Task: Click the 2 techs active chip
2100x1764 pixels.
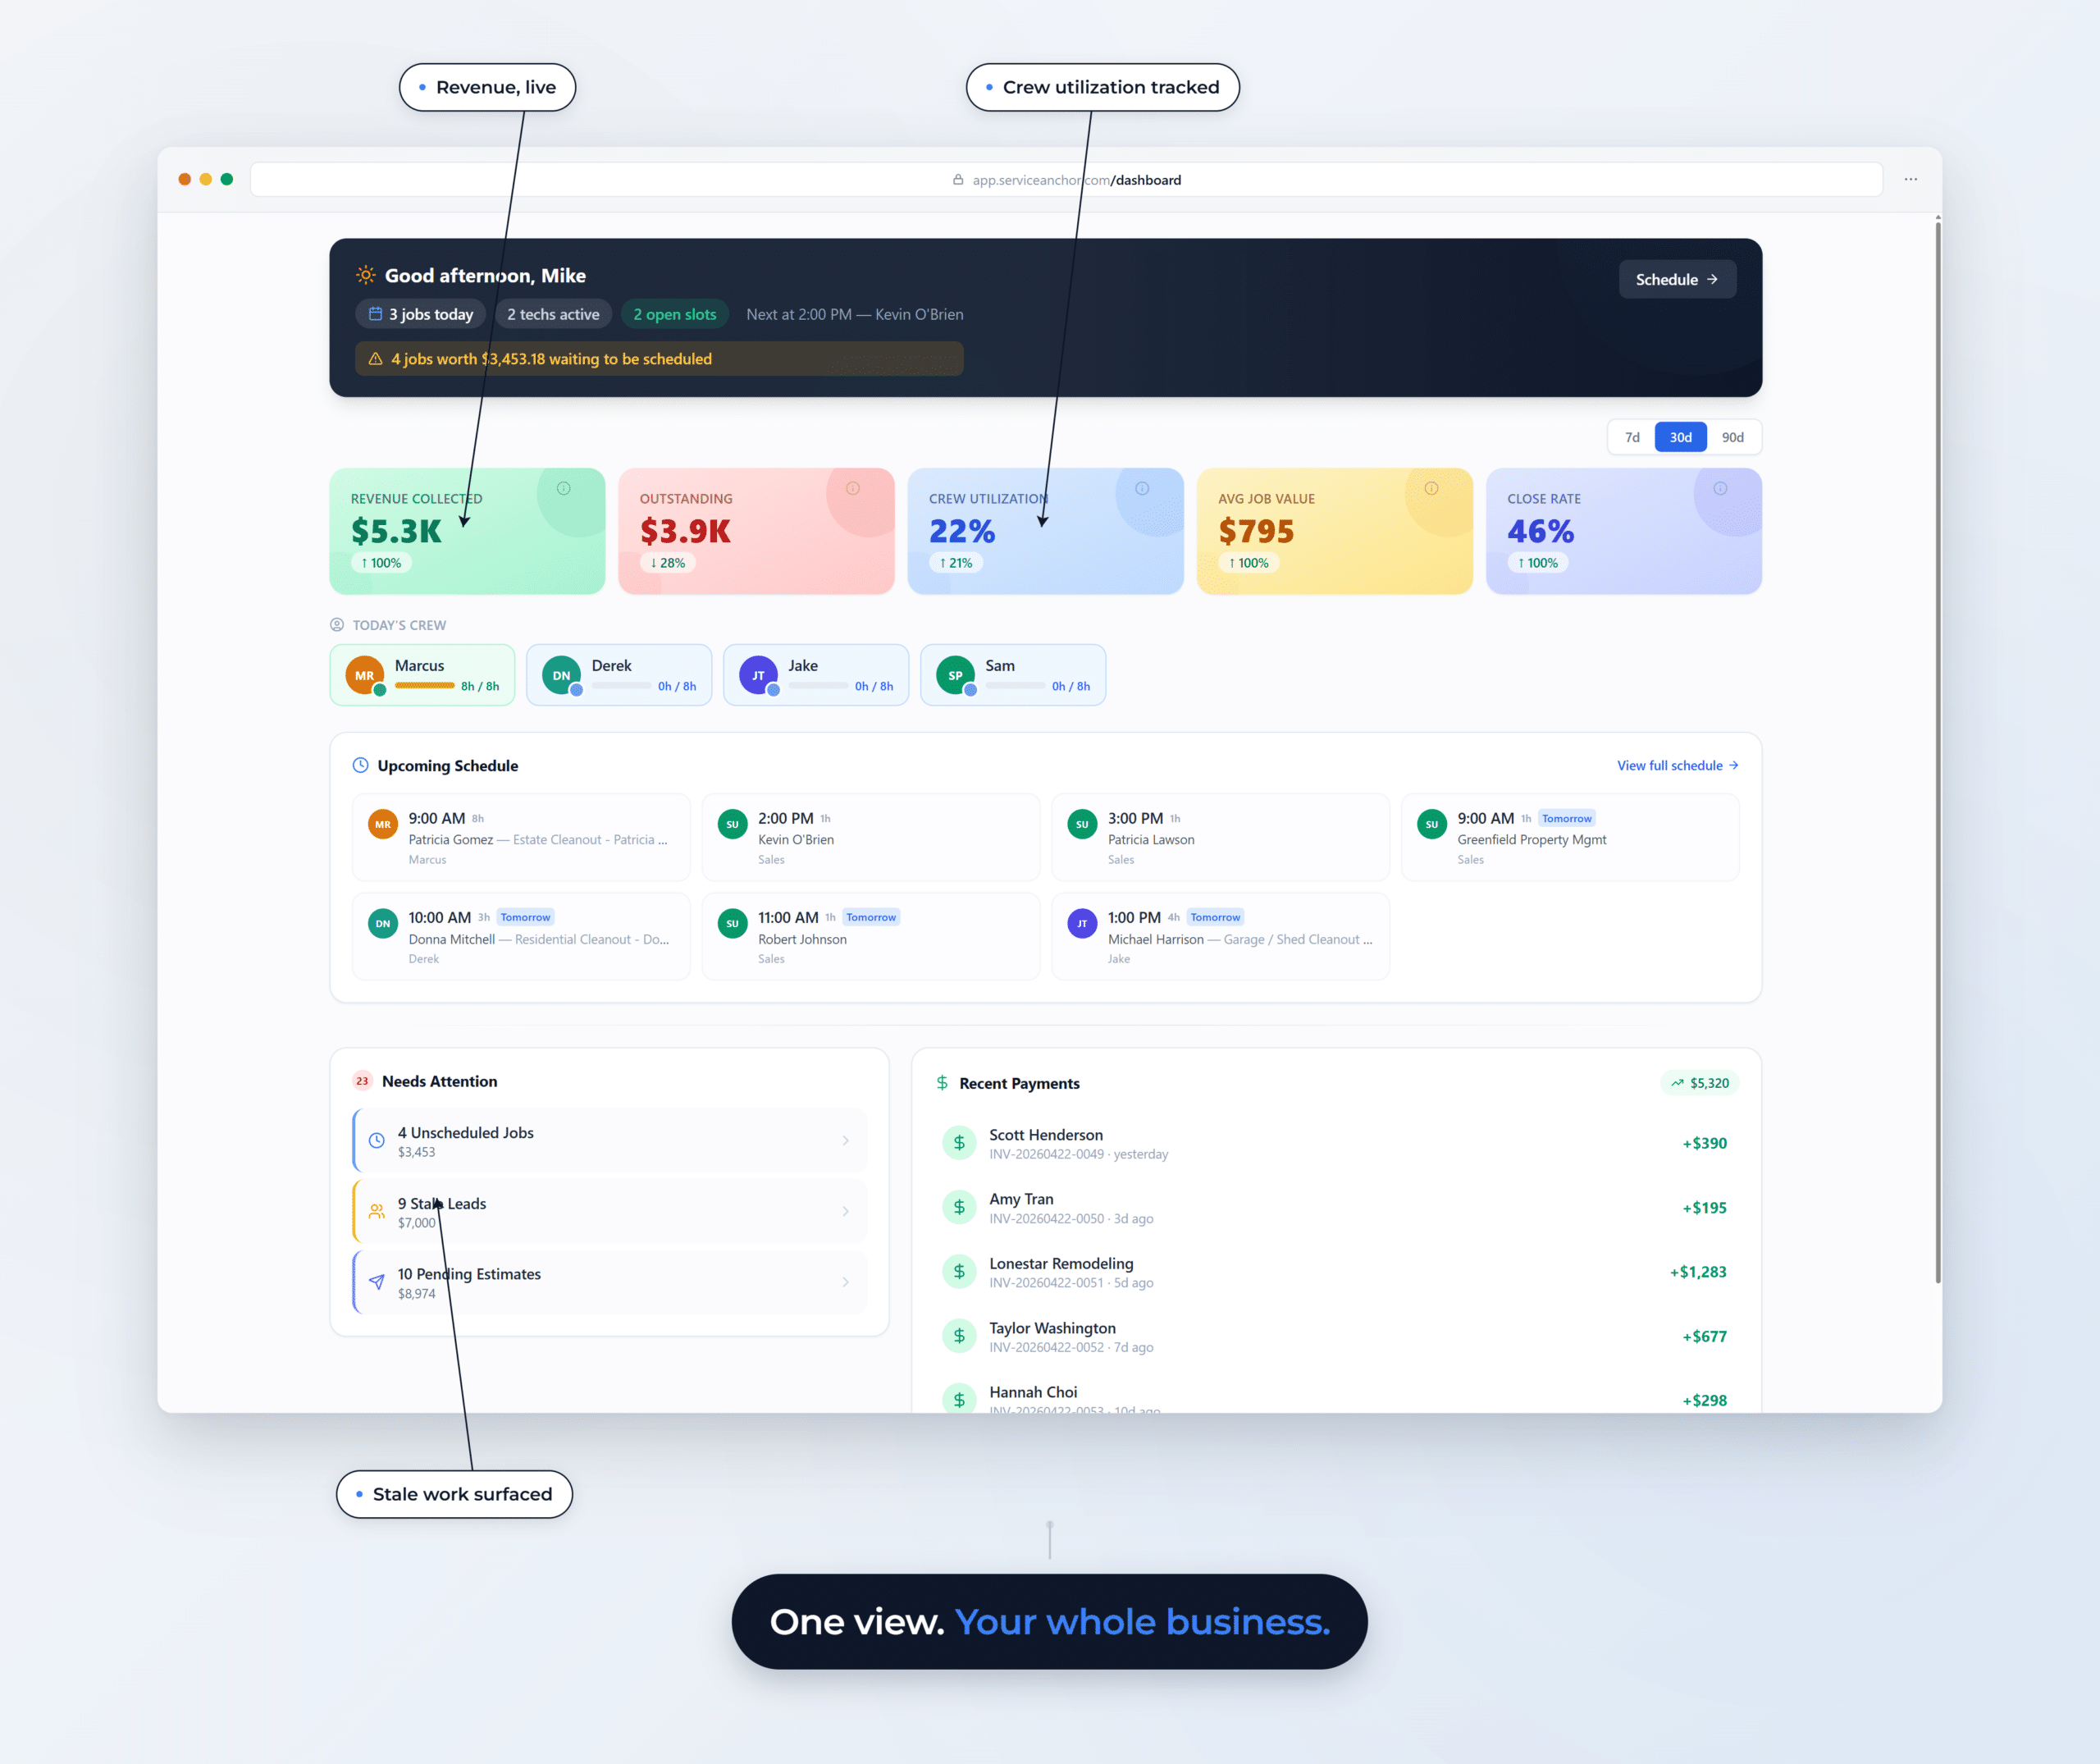Action: [553, 314]
